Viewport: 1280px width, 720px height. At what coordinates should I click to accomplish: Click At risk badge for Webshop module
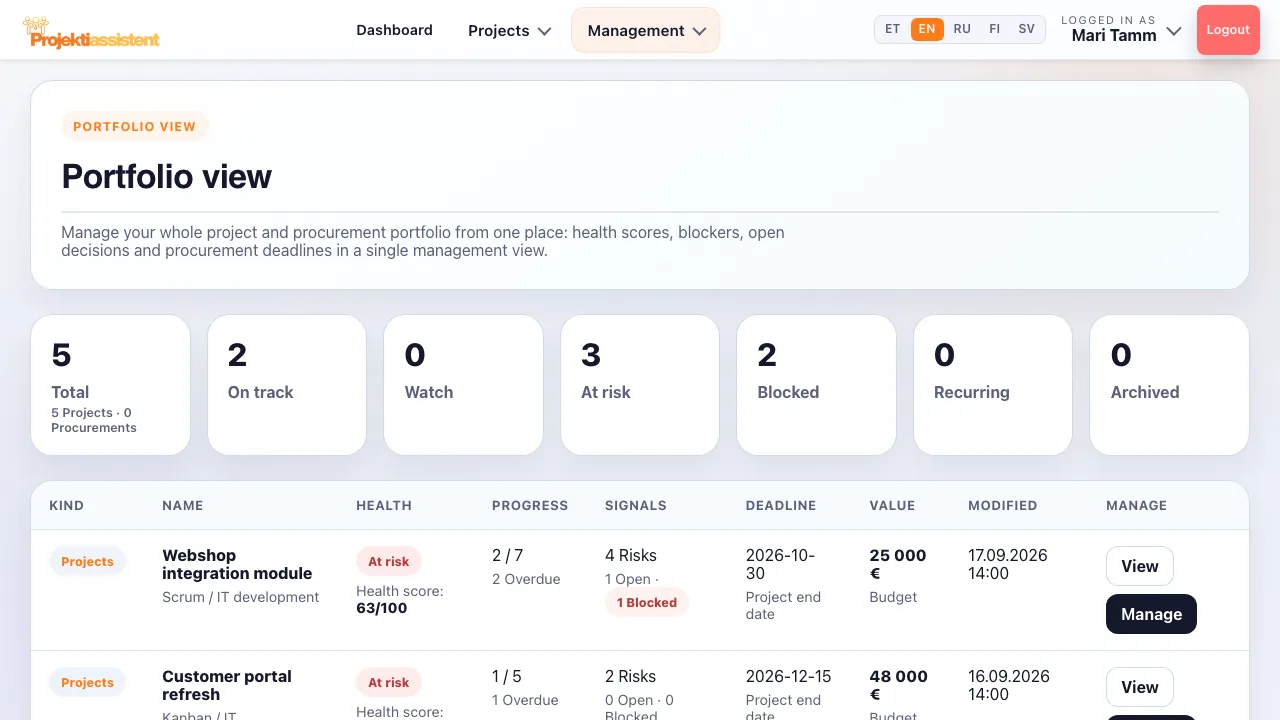[x=389, y=562]
